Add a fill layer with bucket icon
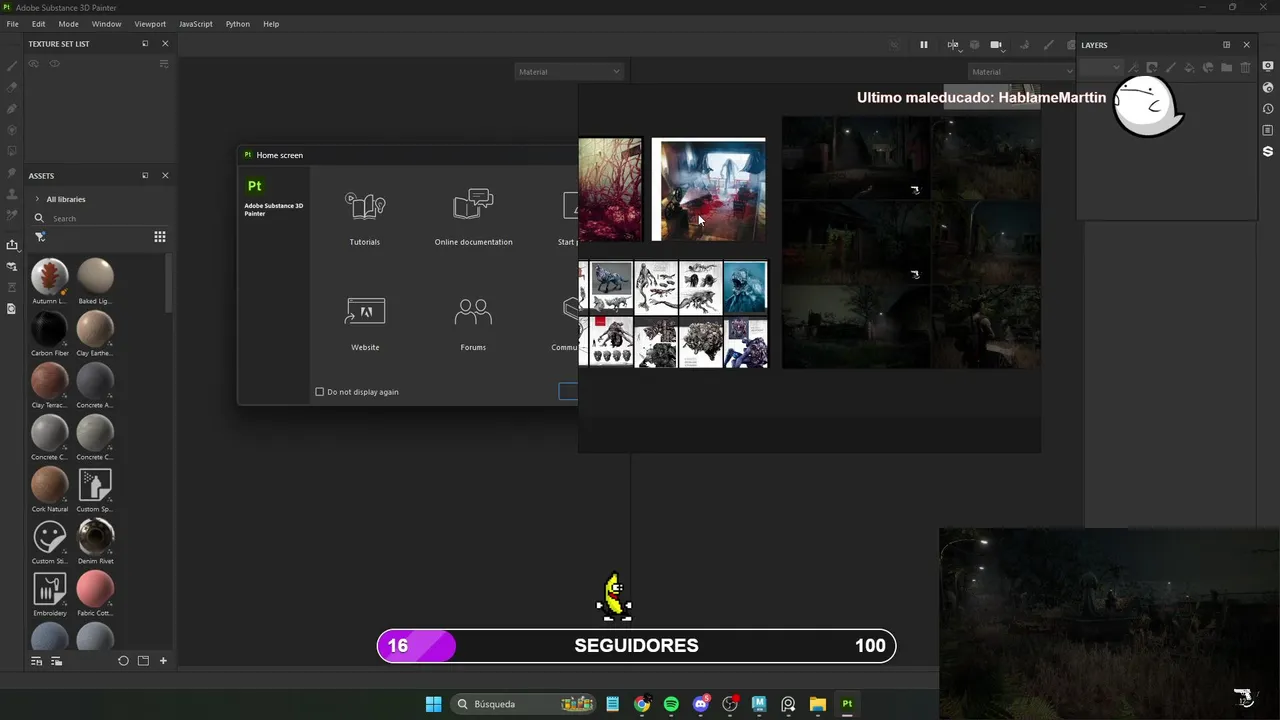This screenshot has width=1280, height=720. point(1190,68)
